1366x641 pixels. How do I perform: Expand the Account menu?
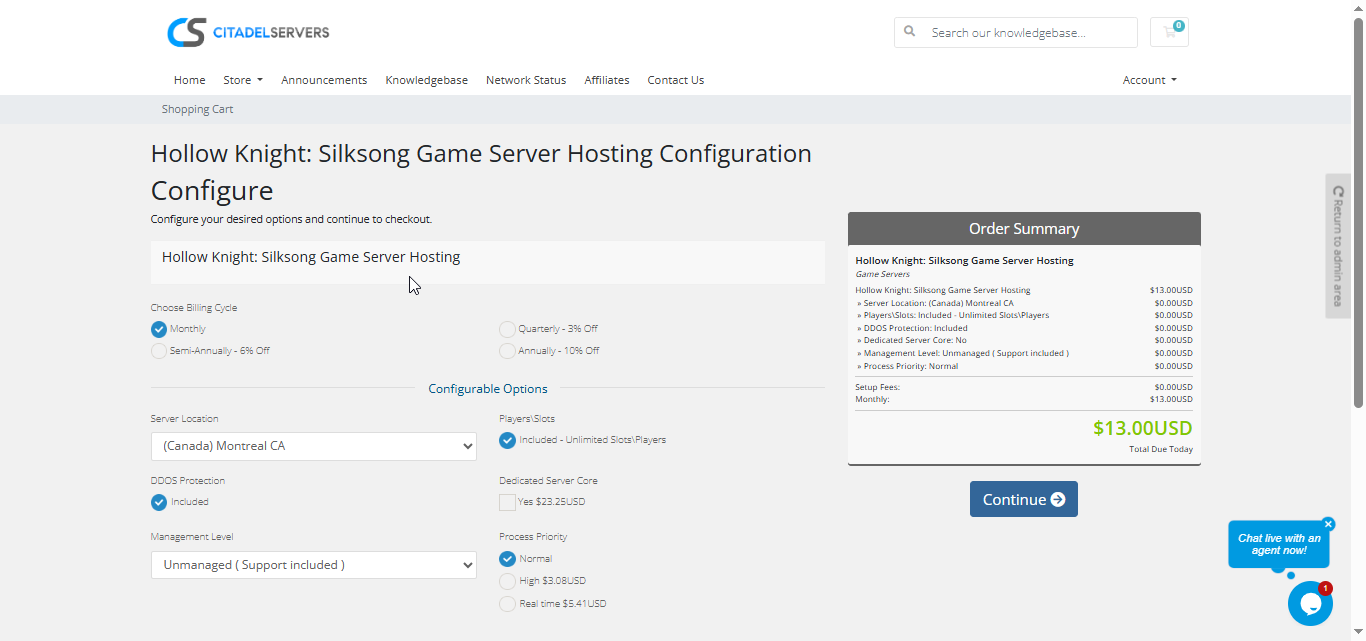click(1149, 80)
